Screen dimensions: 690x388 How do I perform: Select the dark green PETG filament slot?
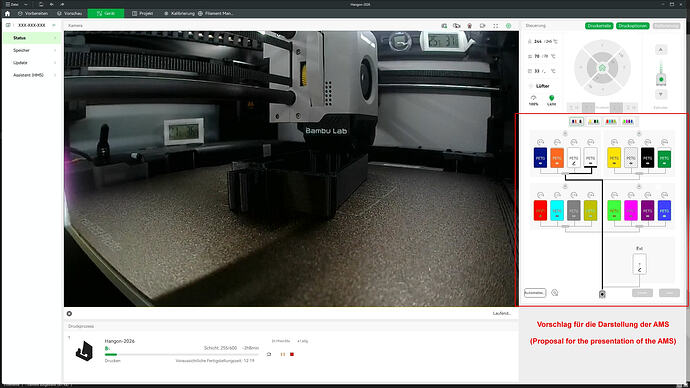click(664, 157)
